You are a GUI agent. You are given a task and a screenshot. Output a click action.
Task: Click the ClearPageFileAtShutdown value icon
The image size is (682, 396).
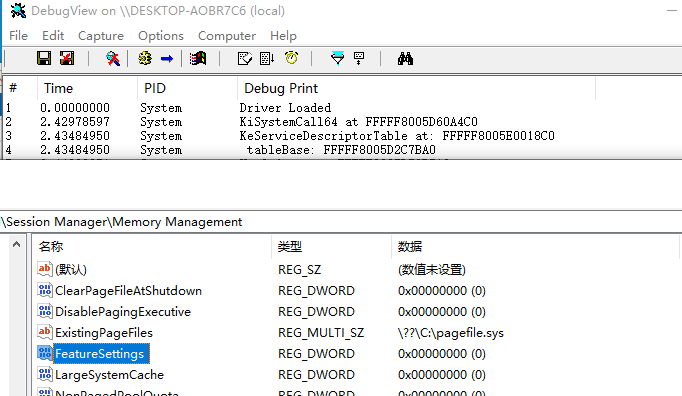tap(45, 290)
